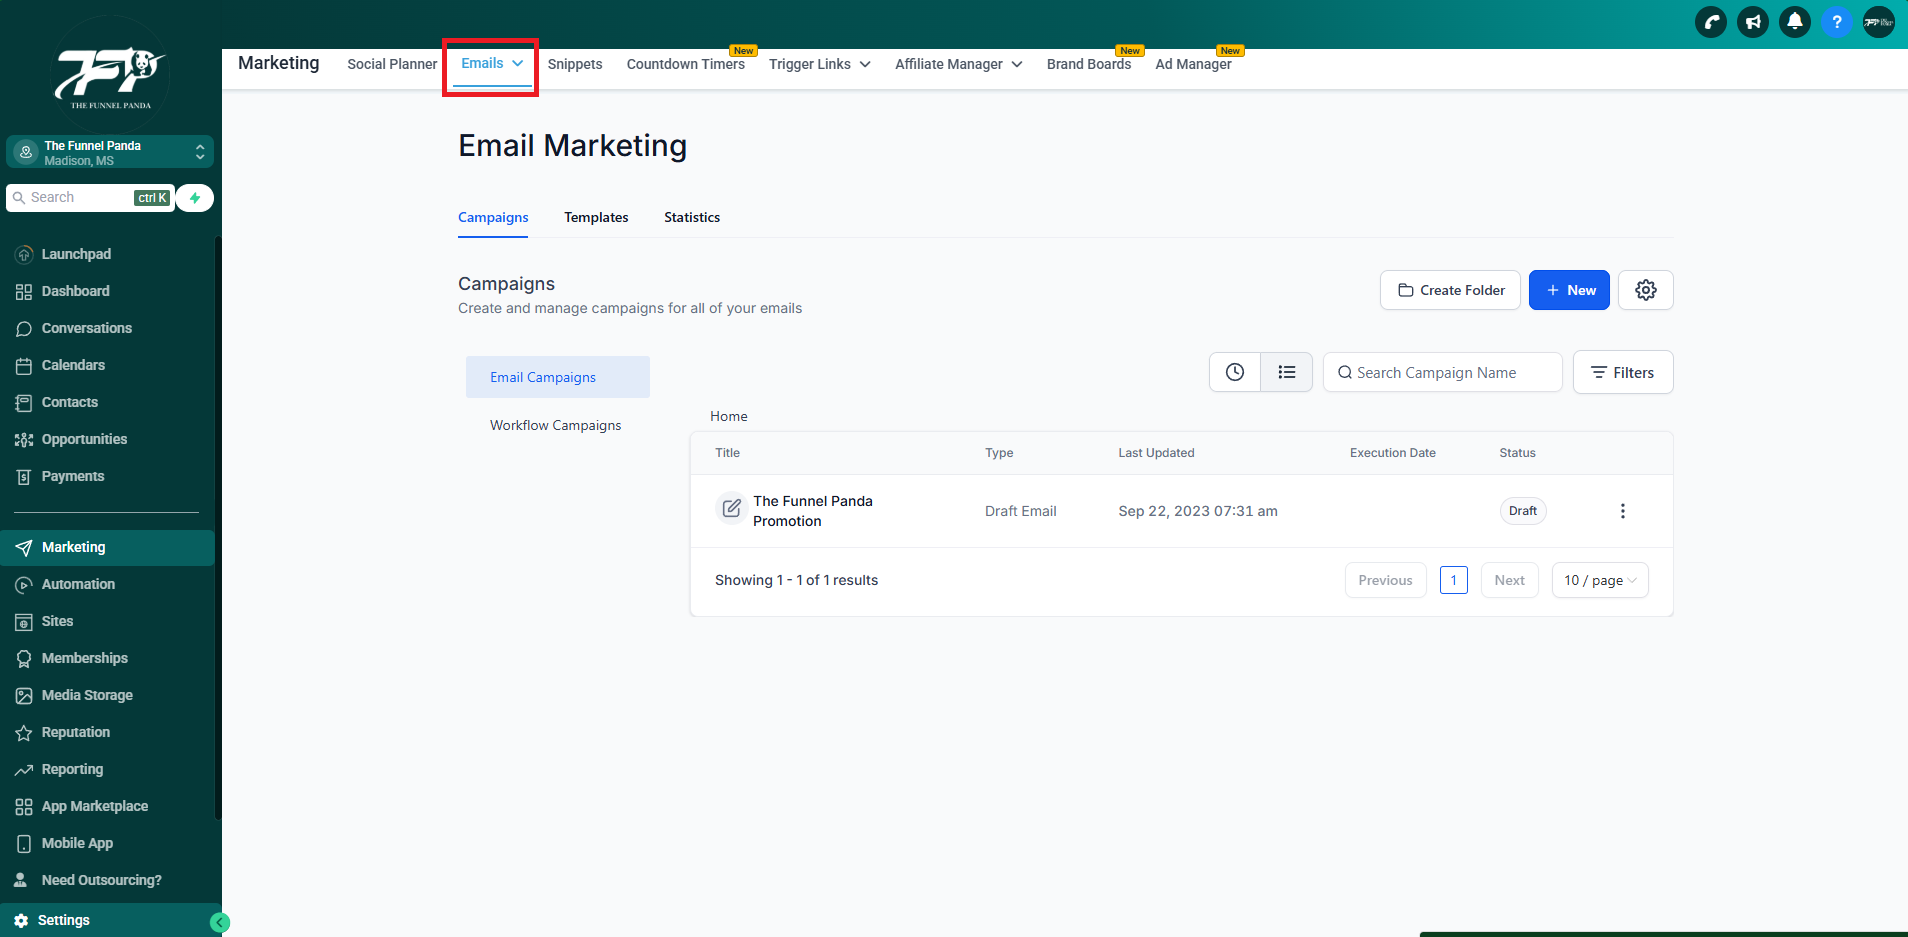The width and height of the screenshot is (1908, 937).
Task: Open the notifications bell
Action: (x=1795, y=22)
